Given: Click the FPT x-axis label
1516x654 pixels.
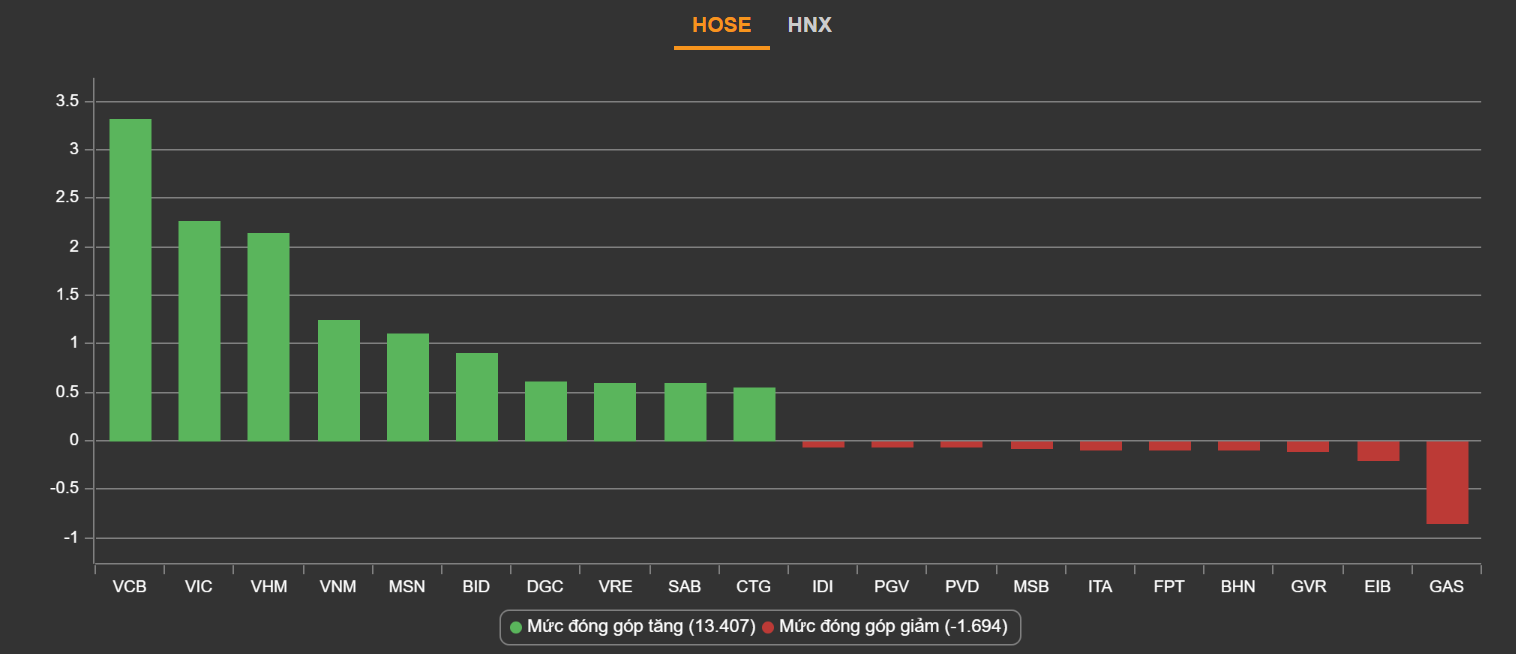Looking at the screenshot, I should 1169,587.
